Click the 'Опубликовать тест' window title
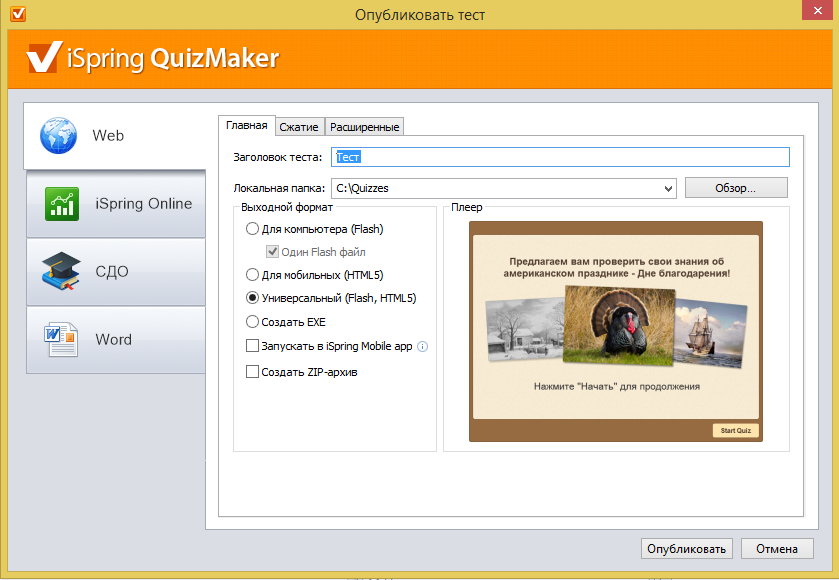 420,14
